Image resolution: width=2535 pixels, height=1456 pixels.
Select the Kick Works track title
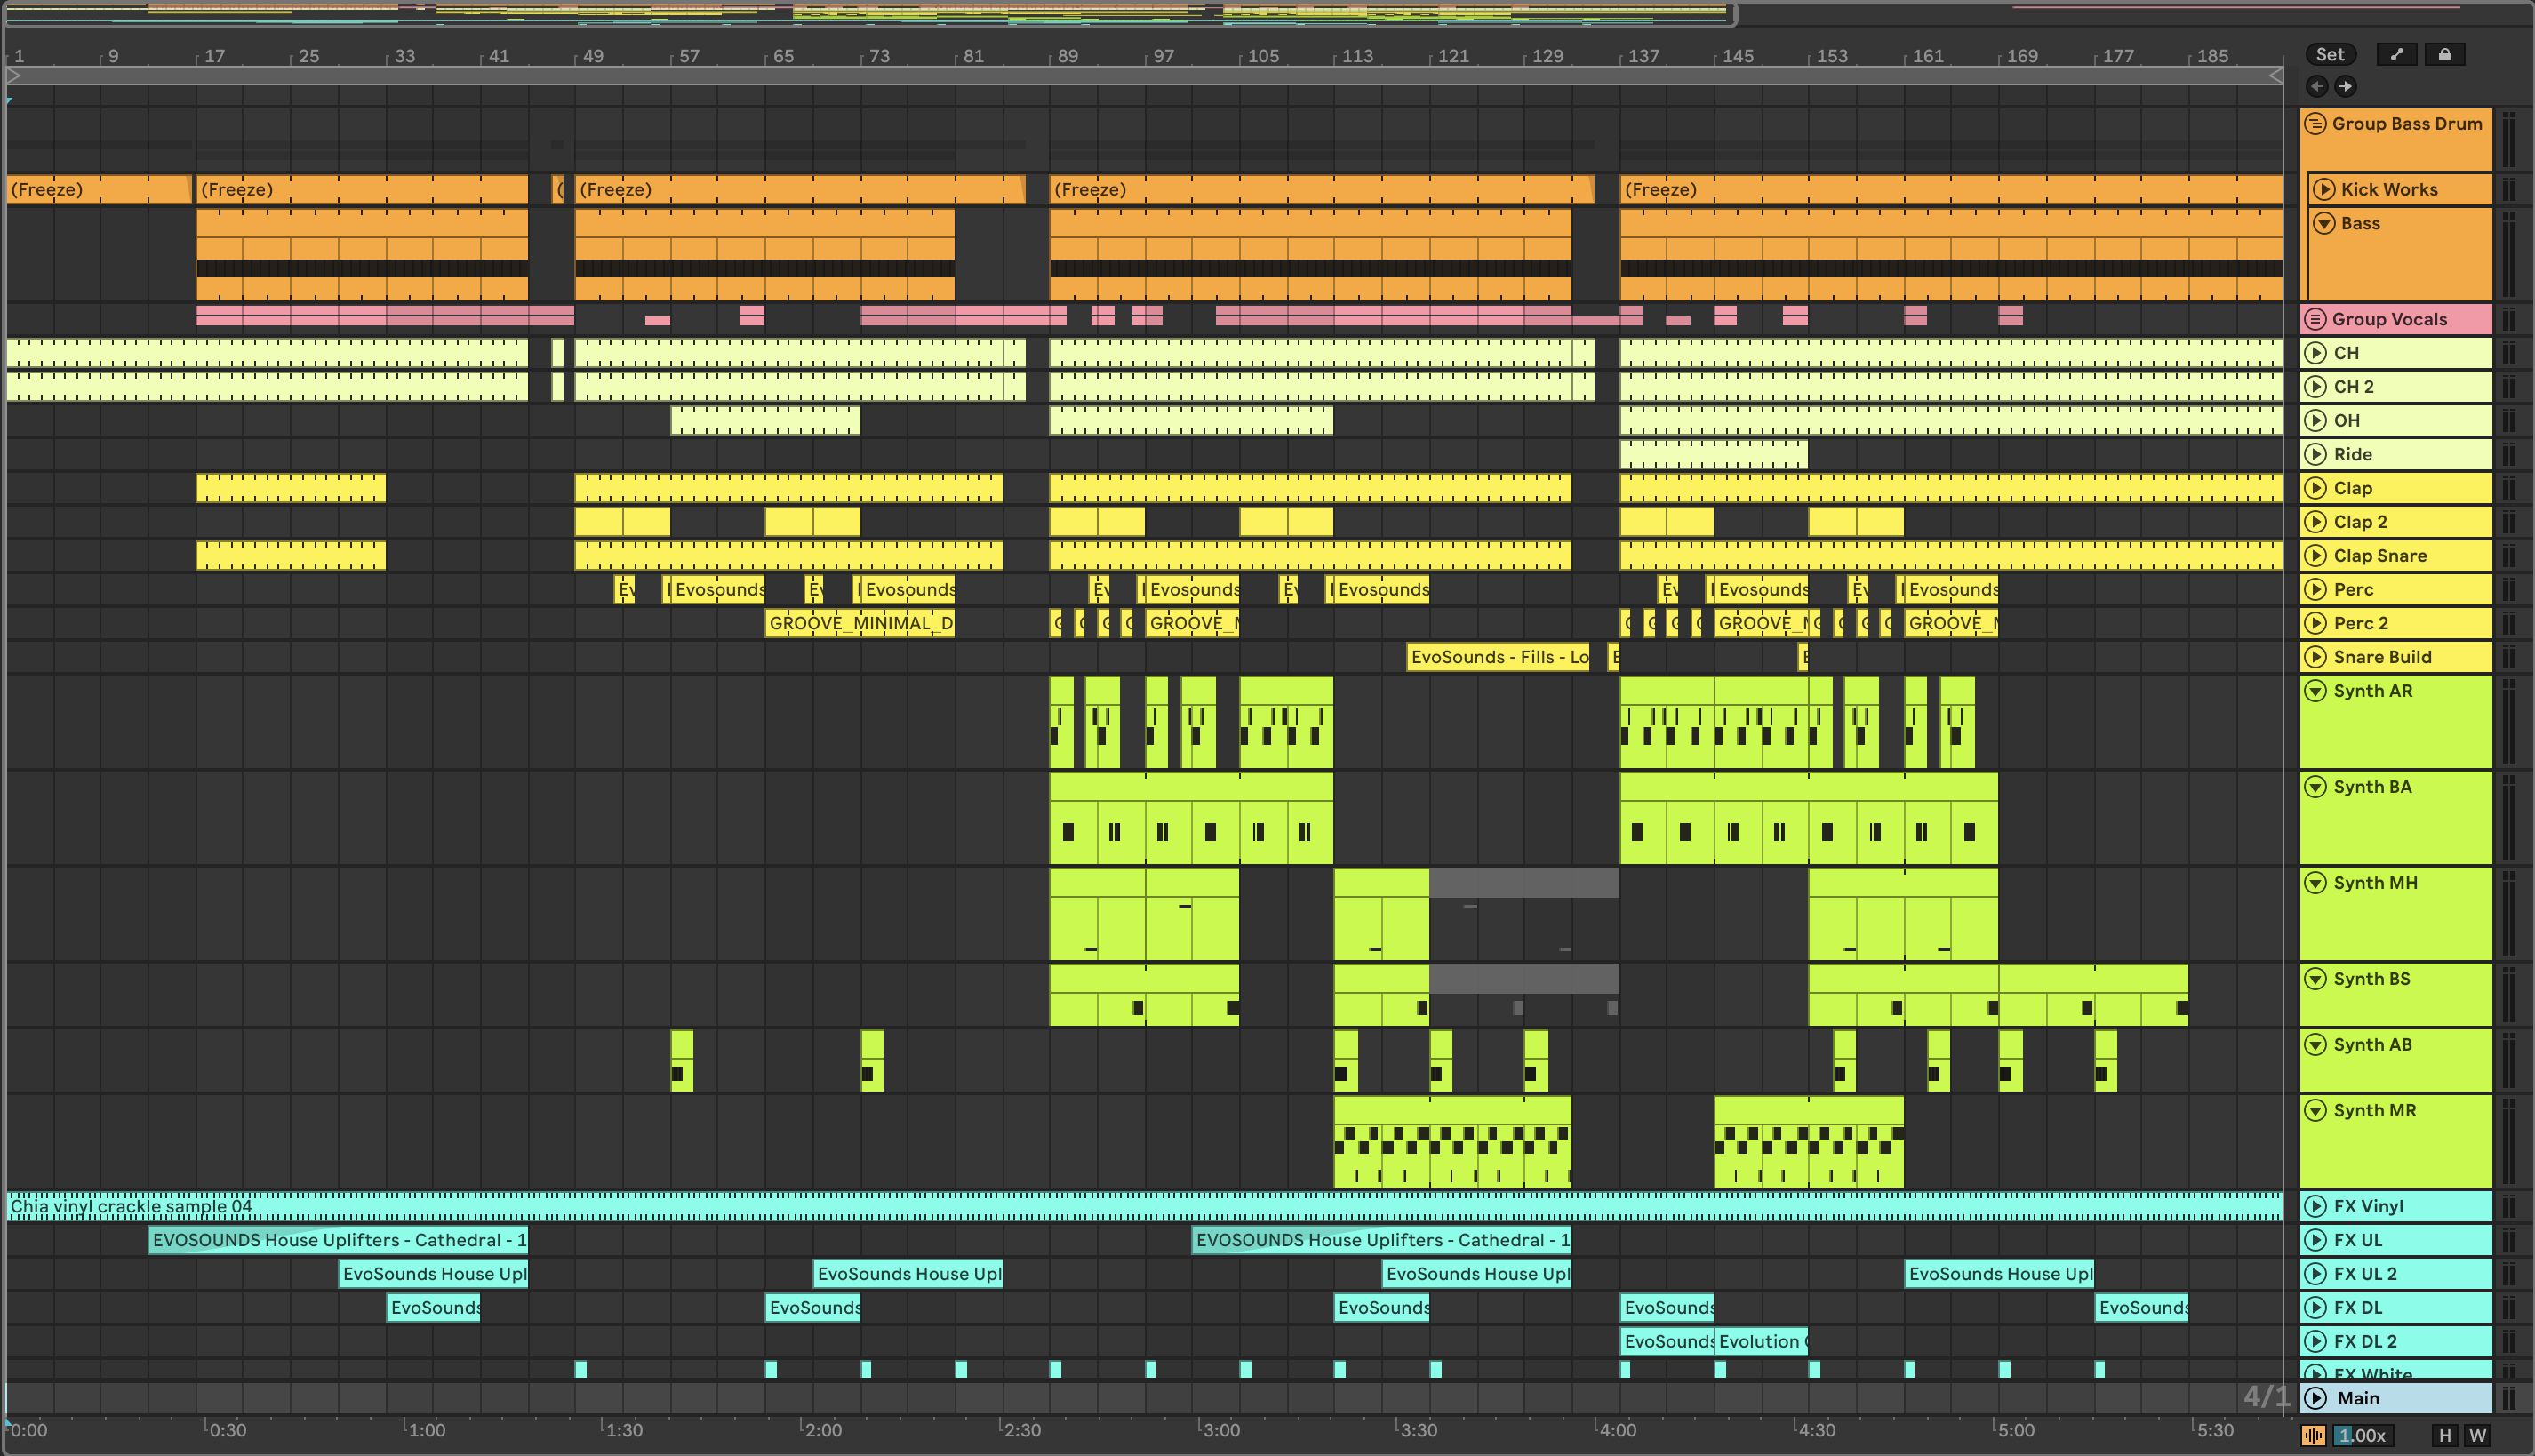2389,189
